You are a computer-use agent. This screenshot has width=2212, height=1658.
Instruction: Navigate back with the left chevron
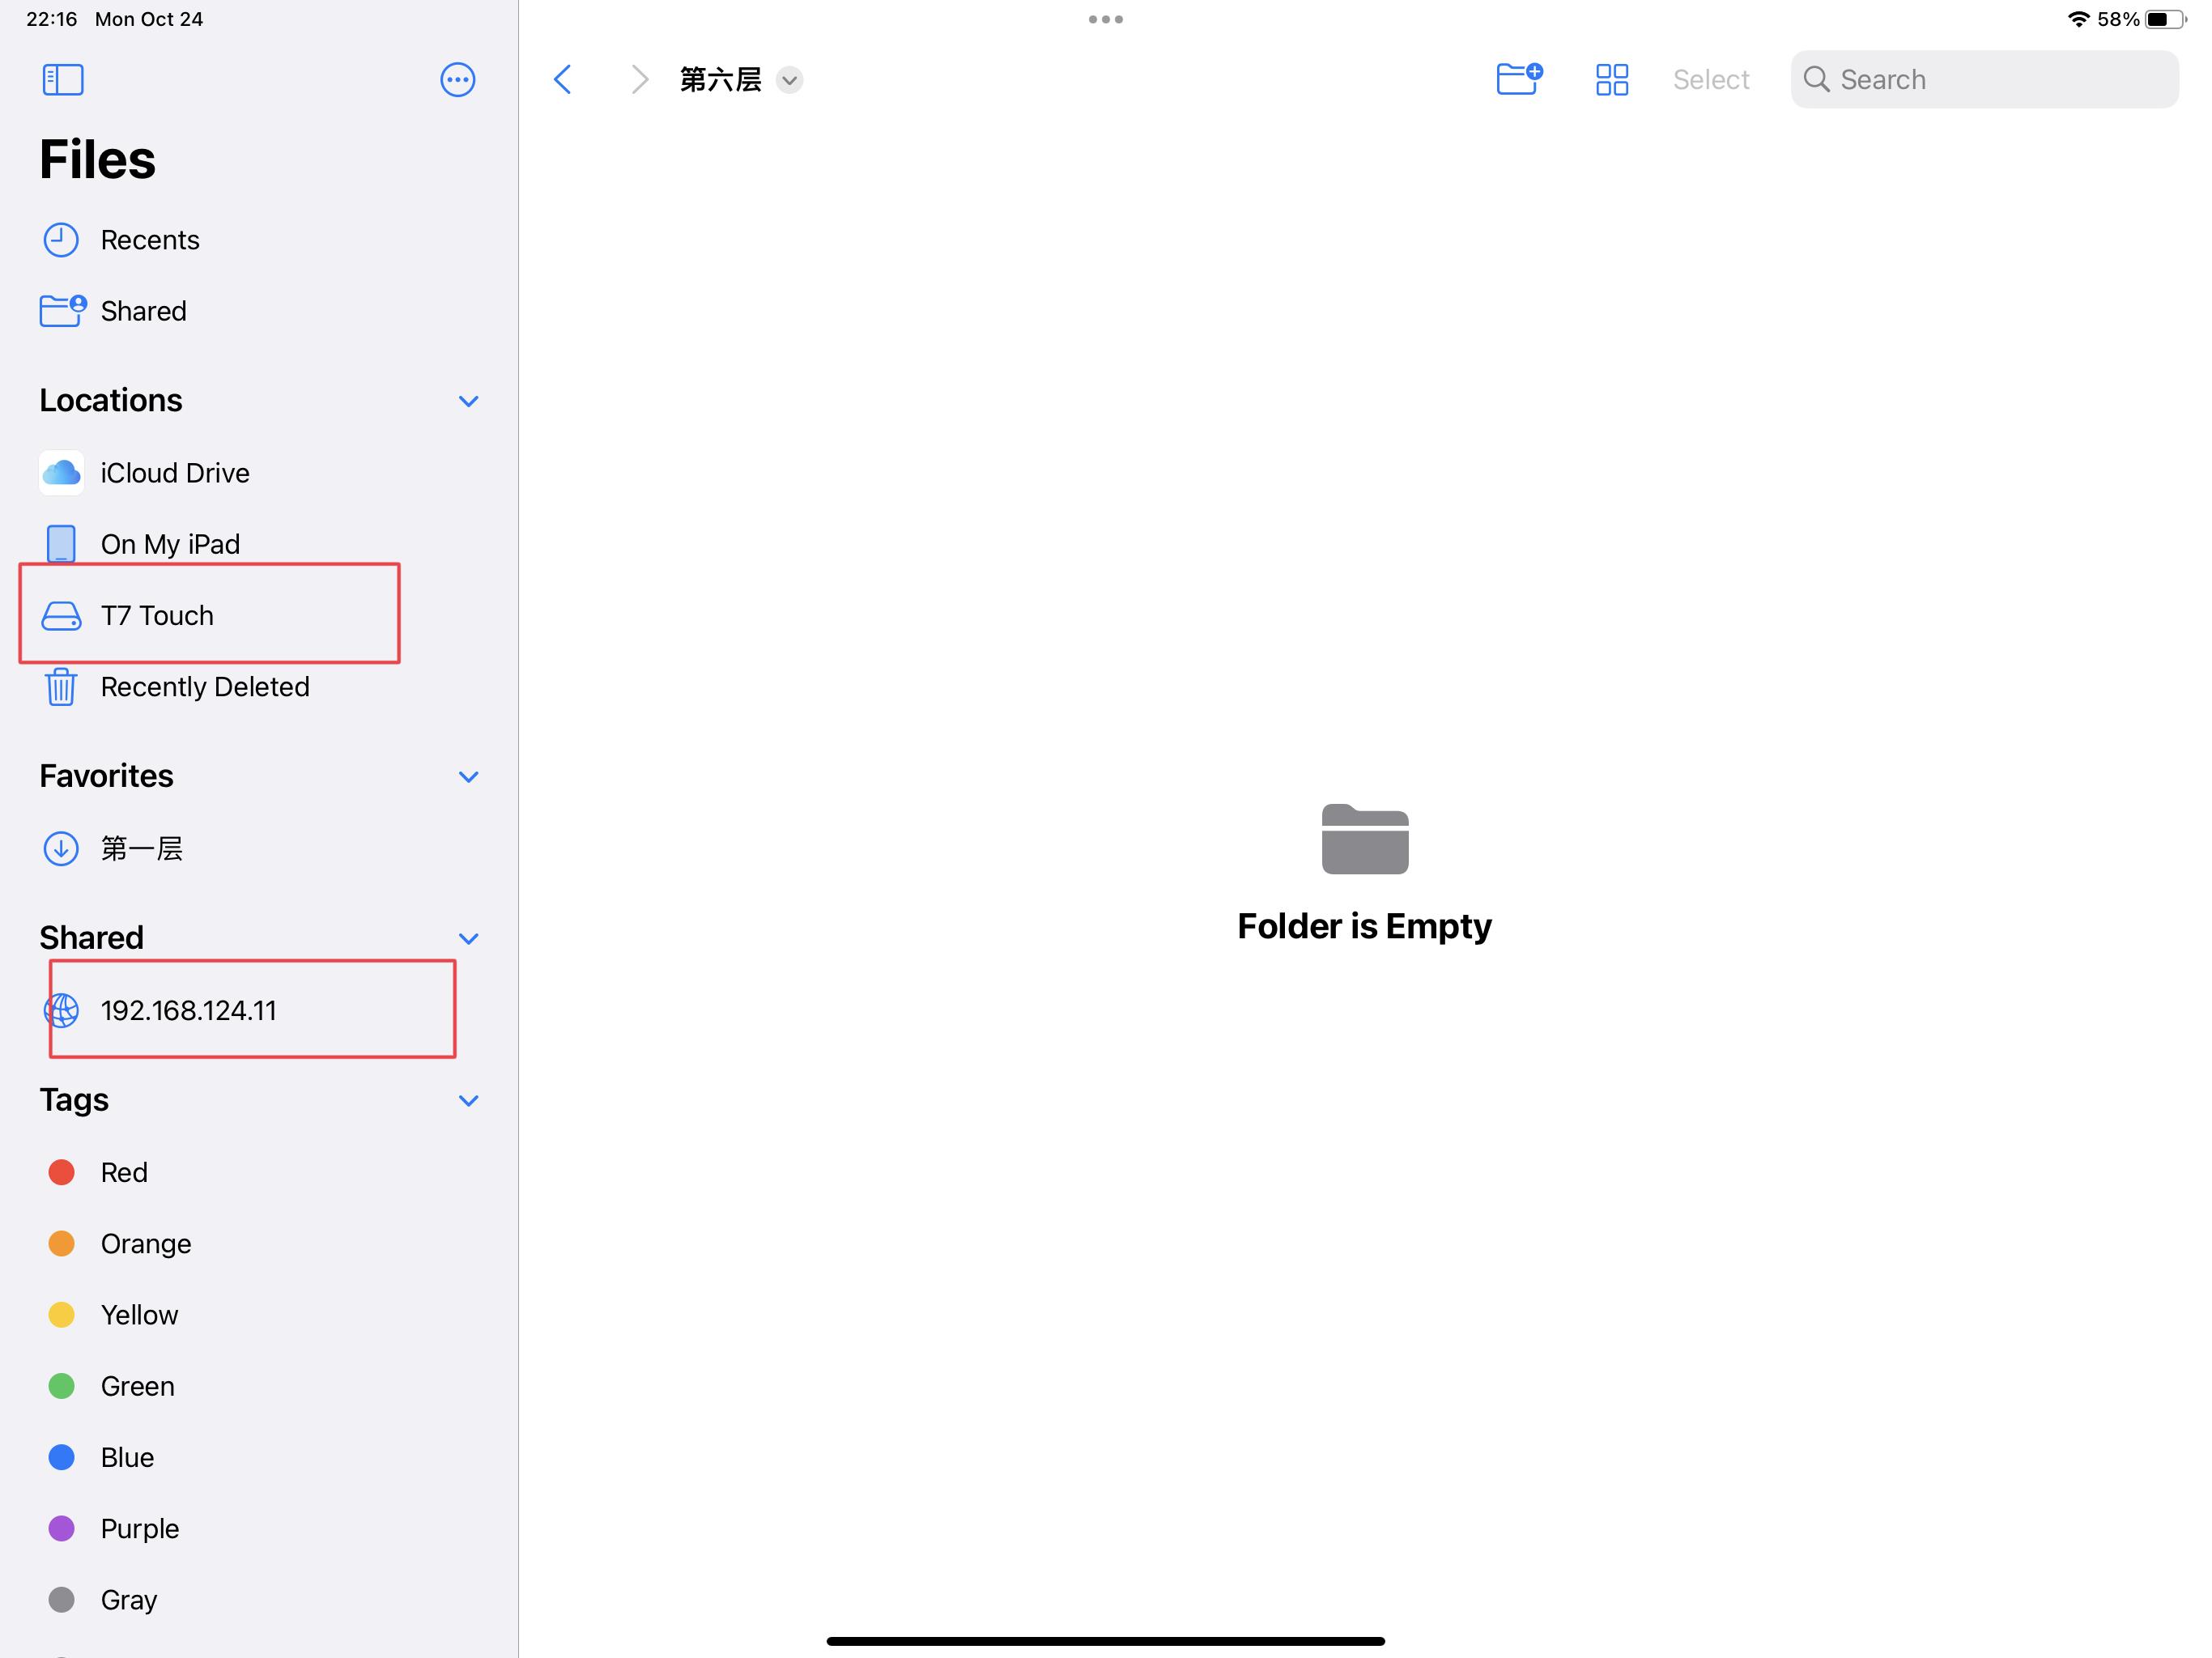tap(563, 80)
